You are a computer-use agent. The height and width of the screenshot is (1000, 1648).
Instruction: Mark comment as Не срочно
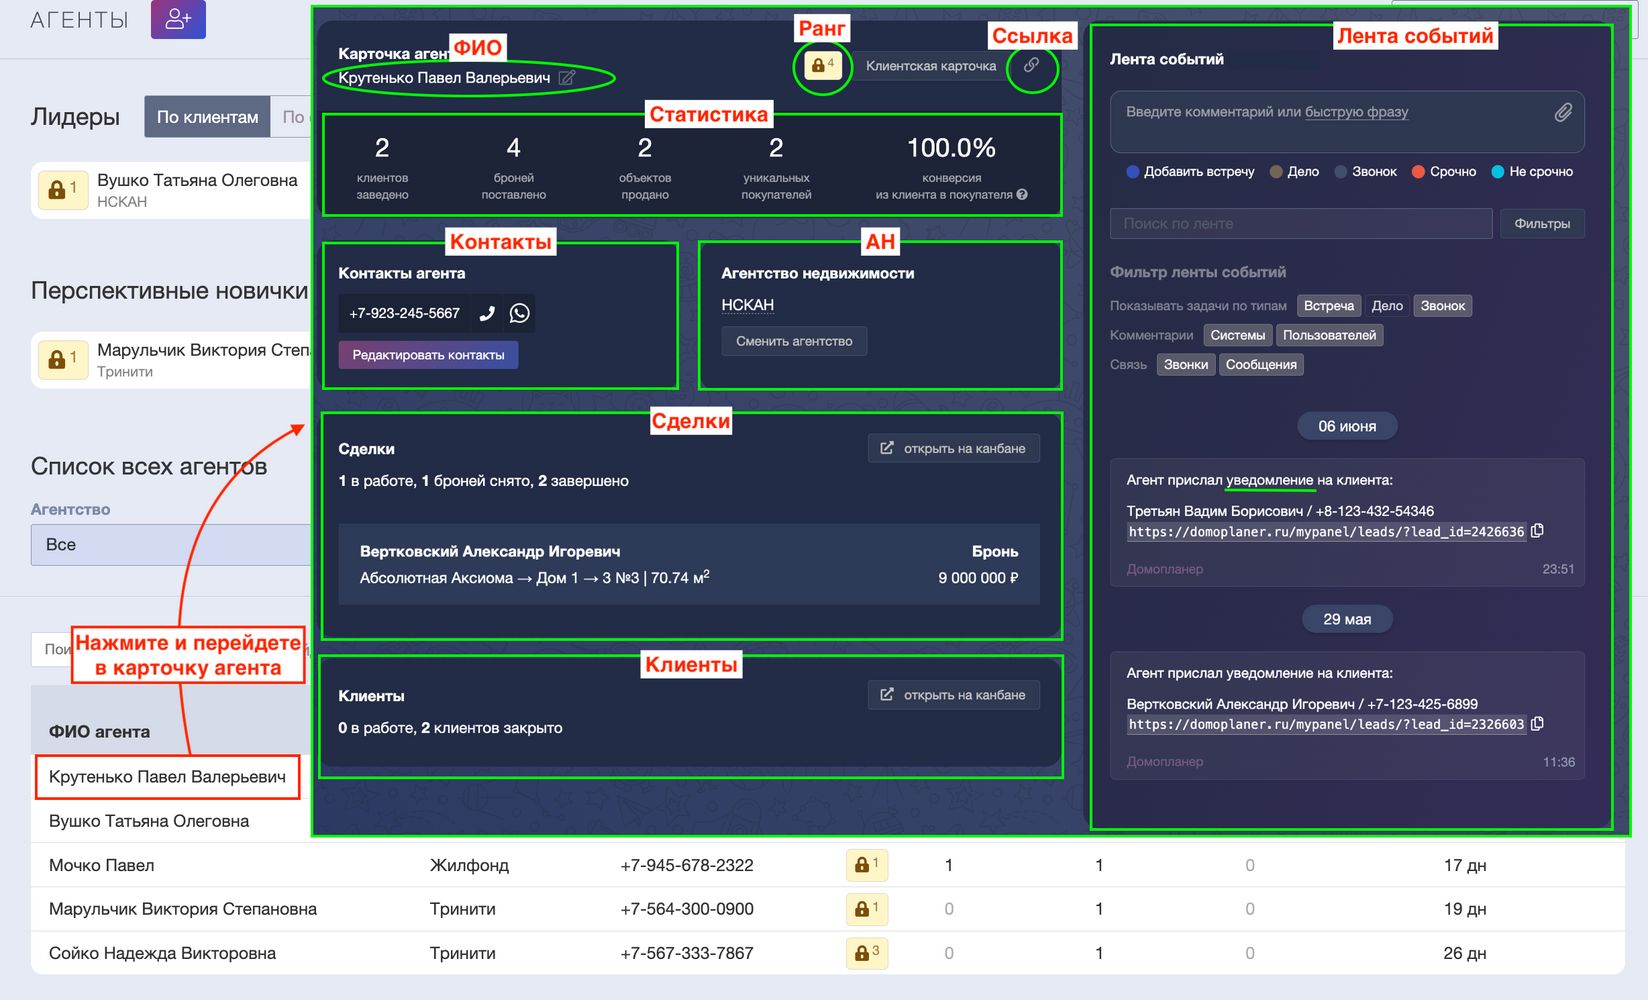click(x=1532, y=171)
